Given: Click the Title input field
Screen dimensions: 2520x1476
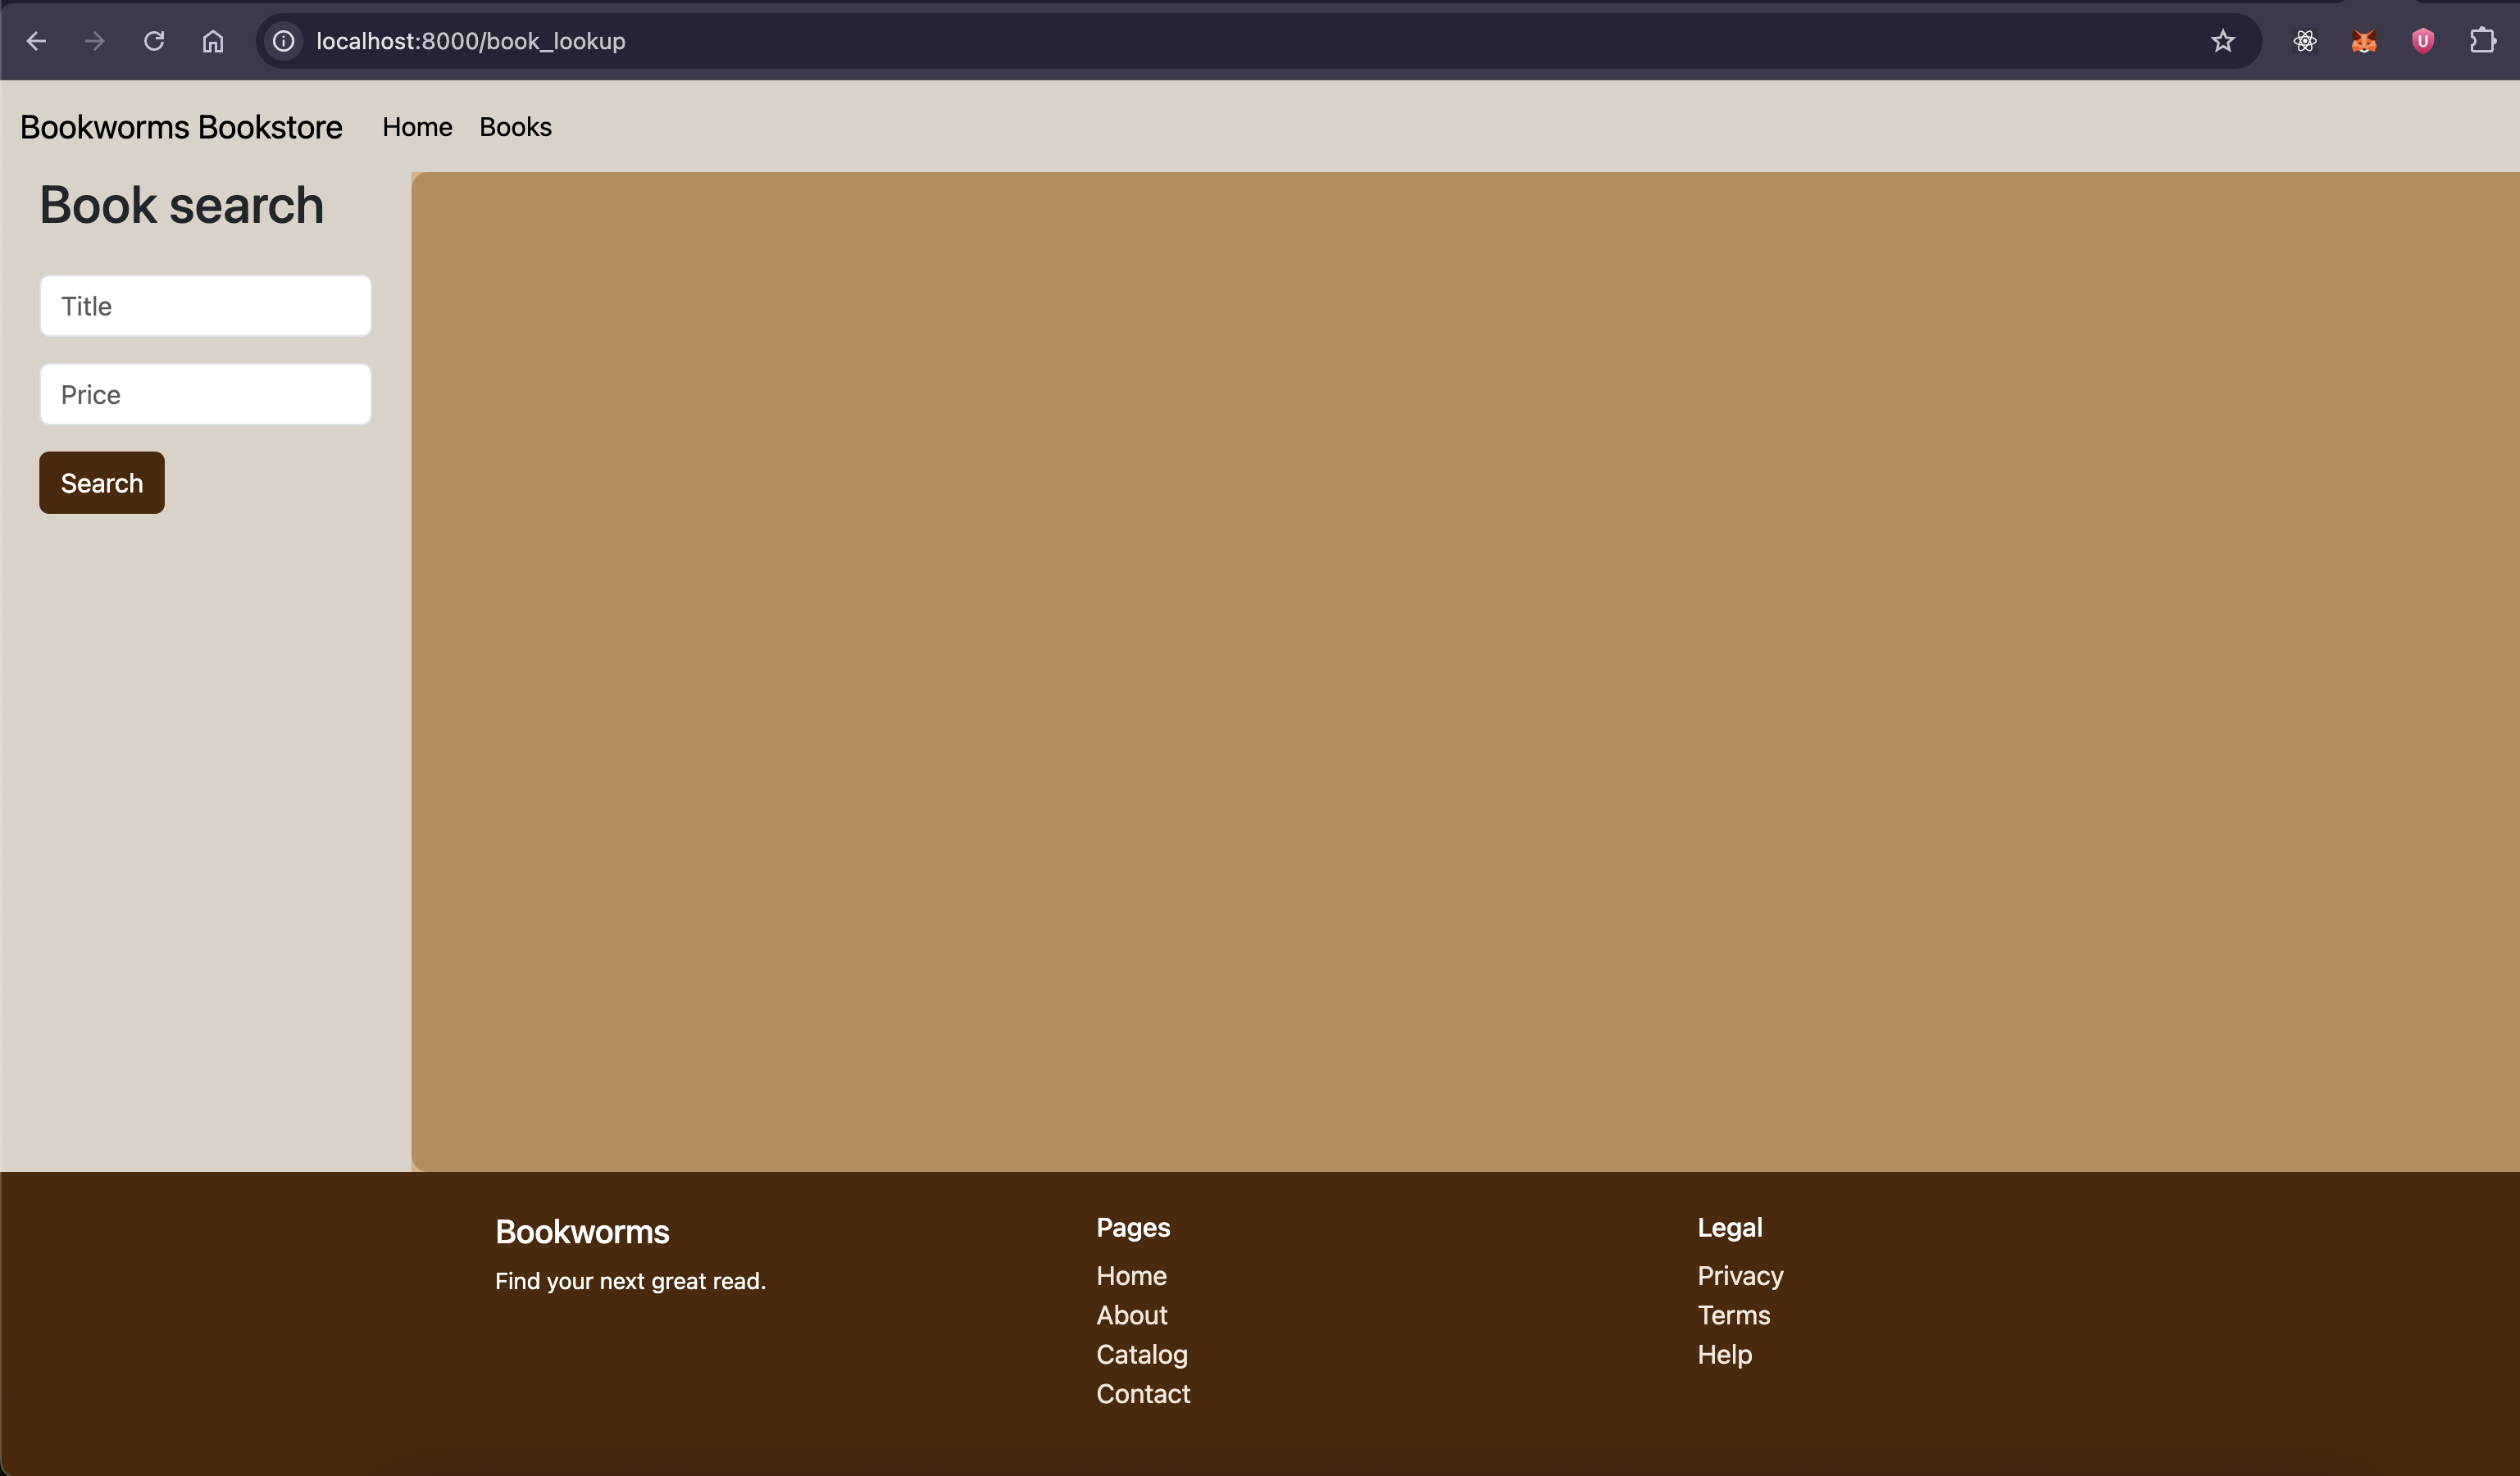Looking at the screenshot, I should coord(205,306).
